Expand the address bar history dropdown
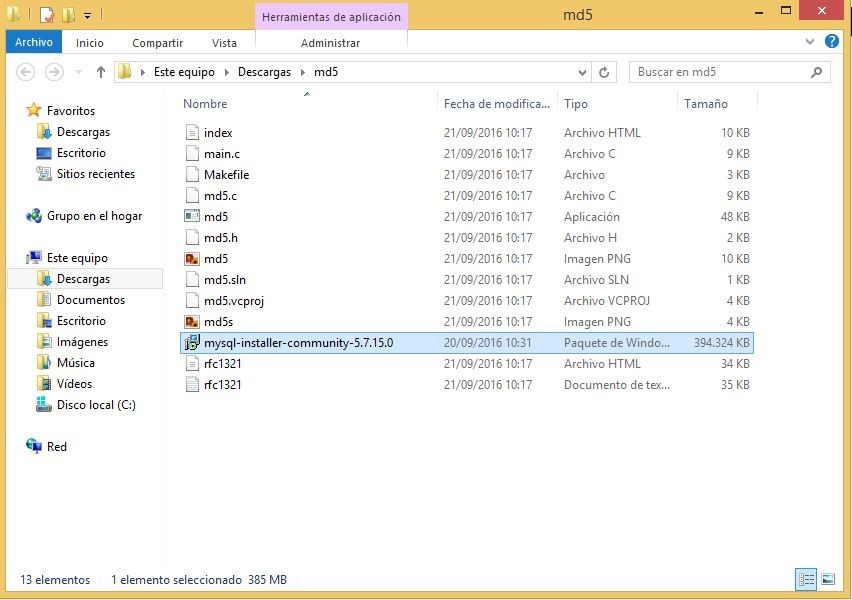 [x=582, y=72]
